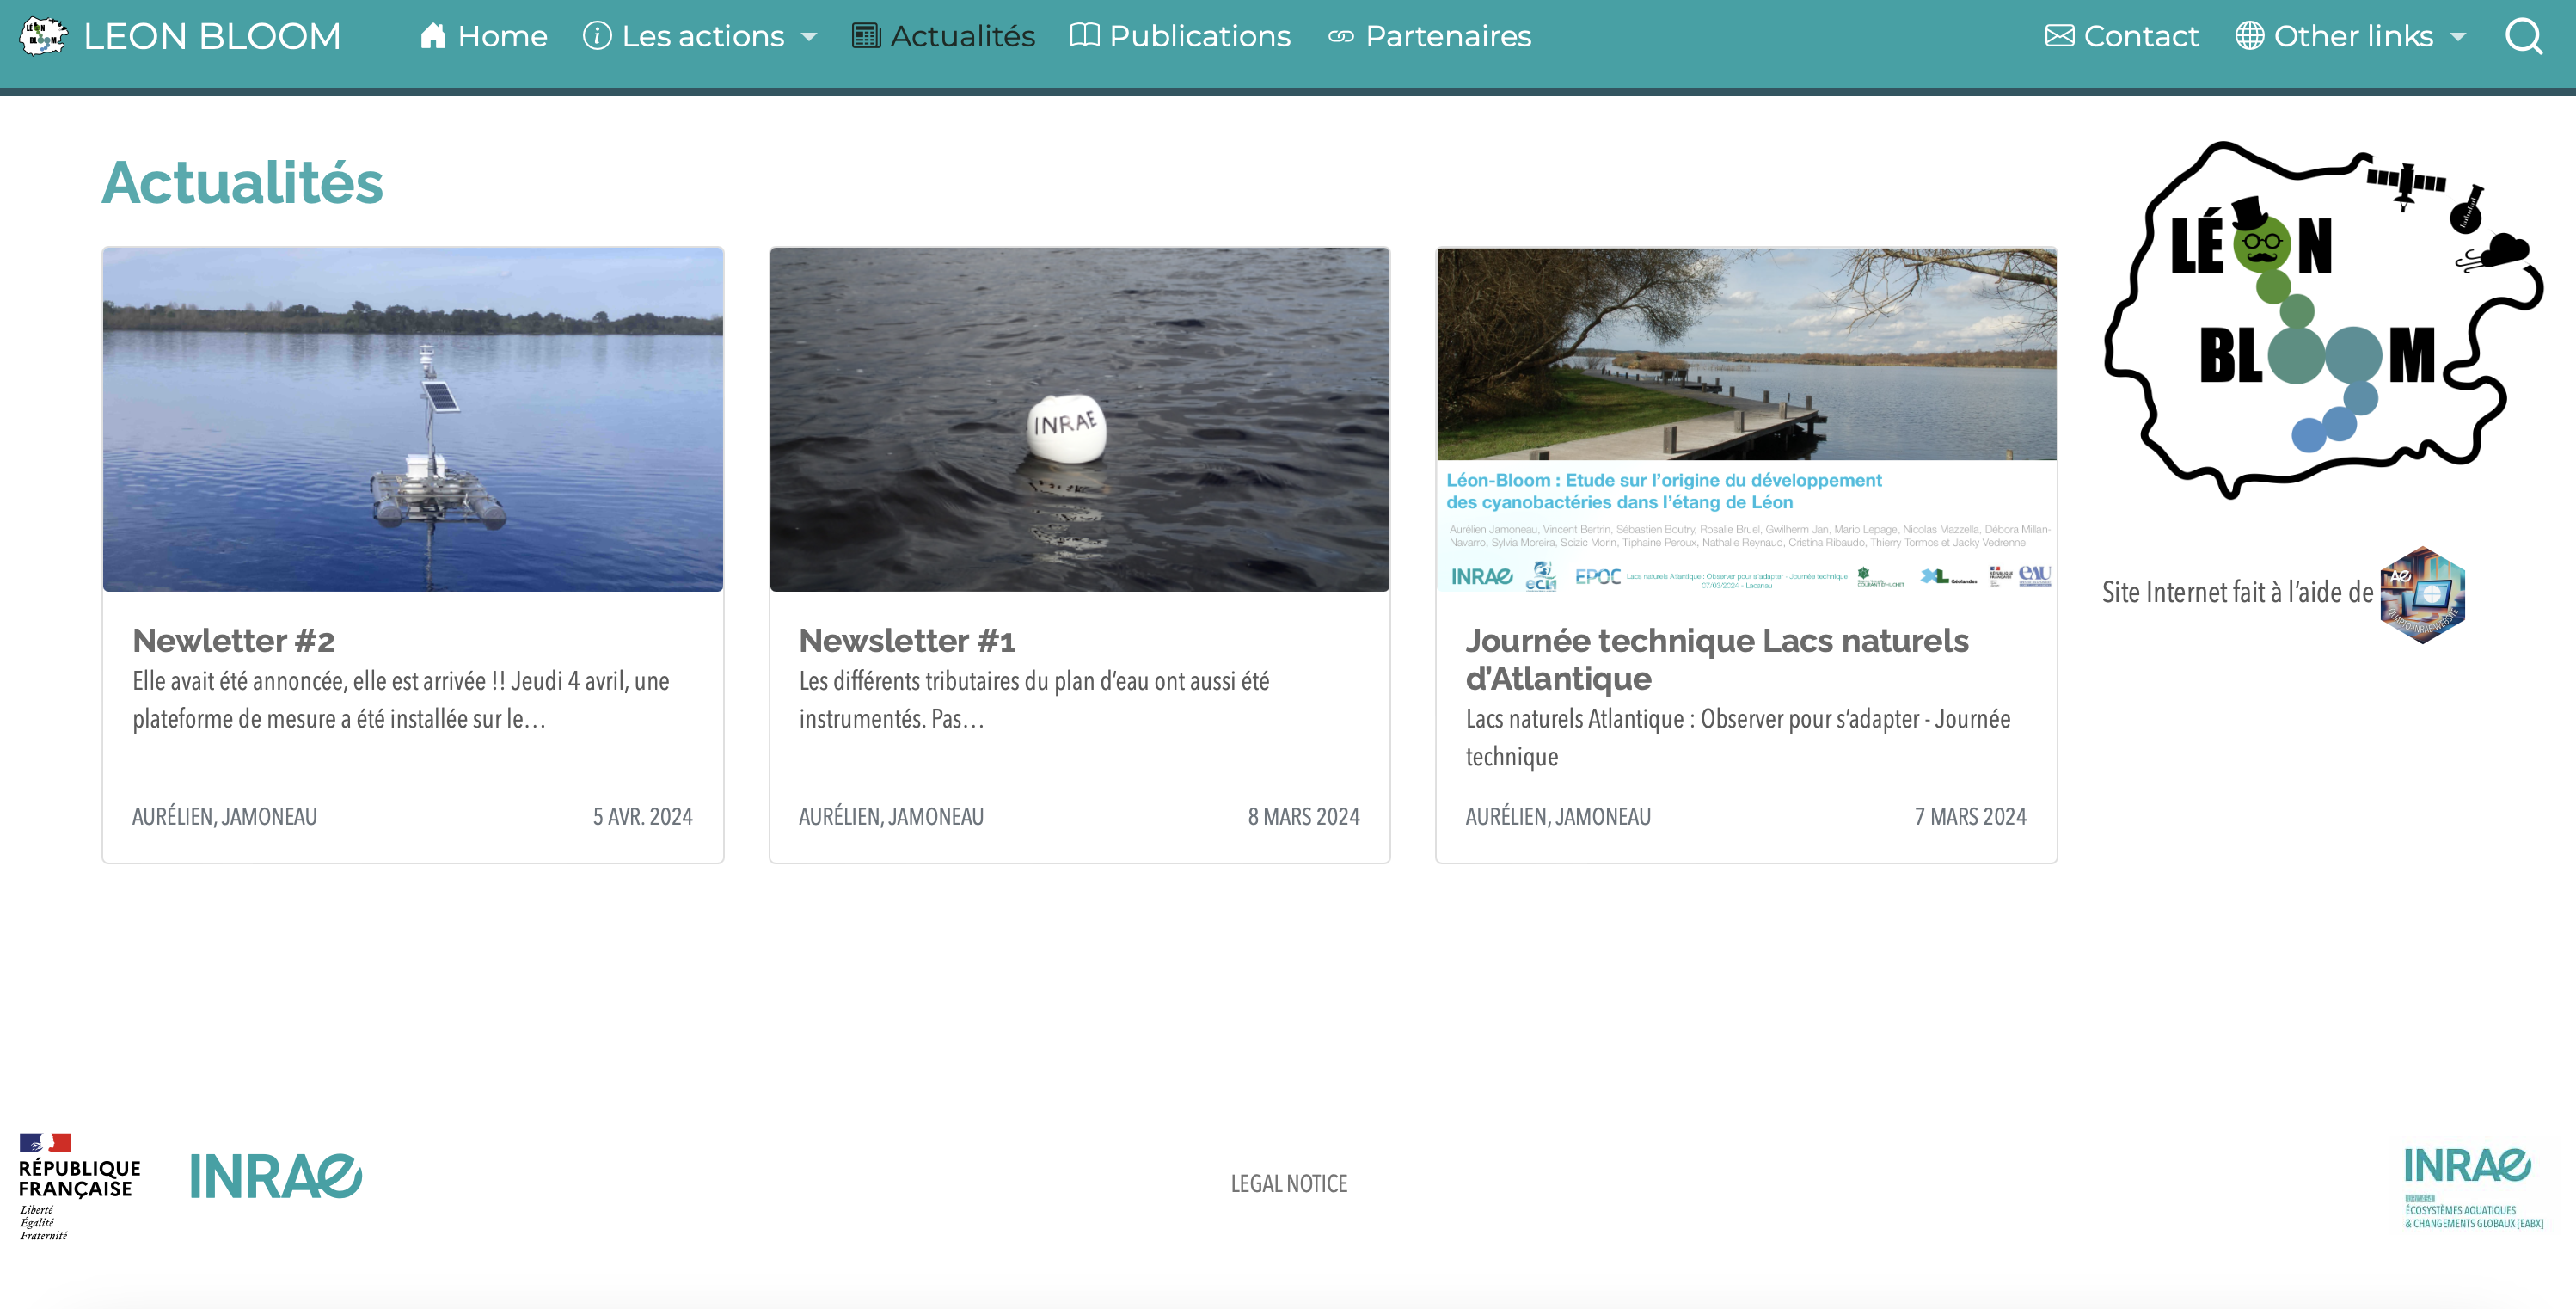Click the hexagonal website builder badge

click(2422, 594)
